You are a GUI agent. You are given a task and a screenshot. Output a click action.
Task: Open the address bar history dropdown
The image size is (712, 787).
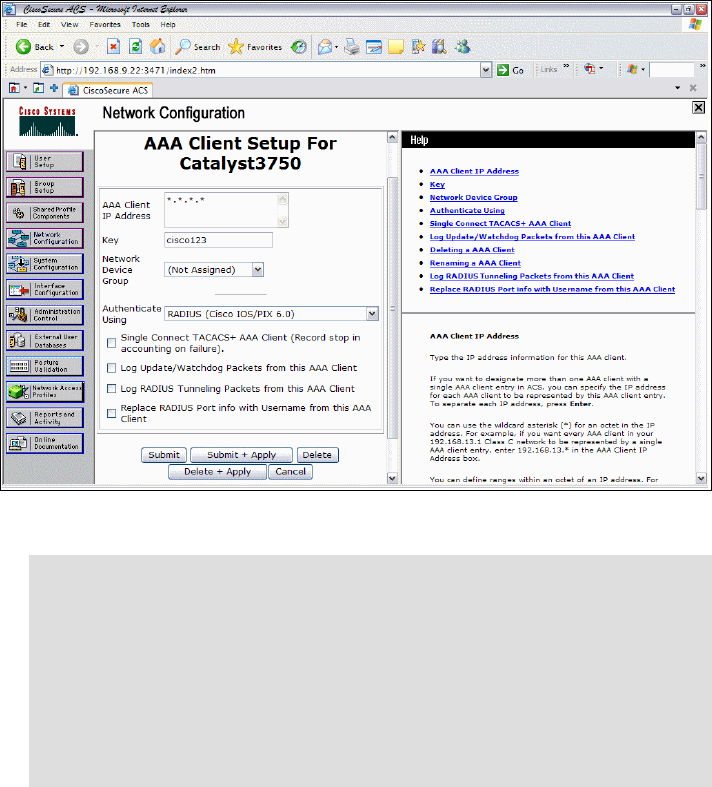point(485,70)
